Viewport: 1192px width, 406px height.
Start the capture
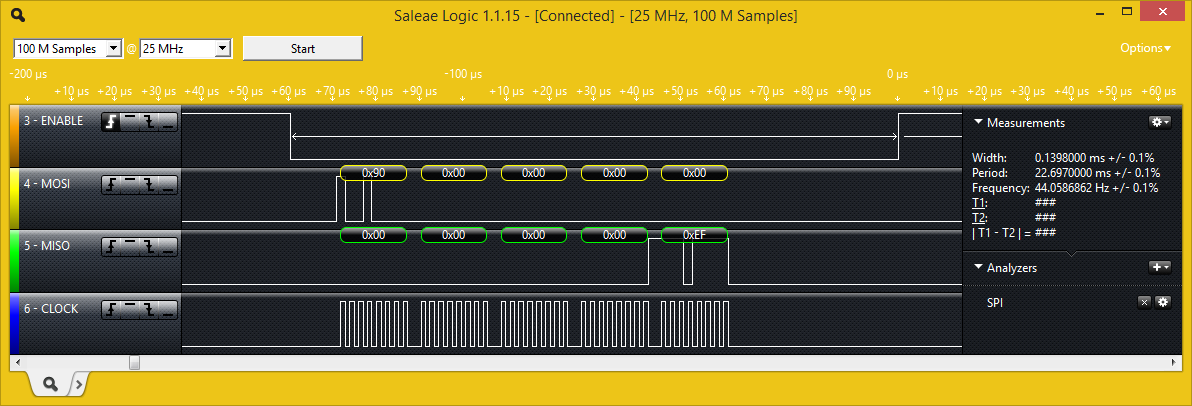(x=303, y=49)
